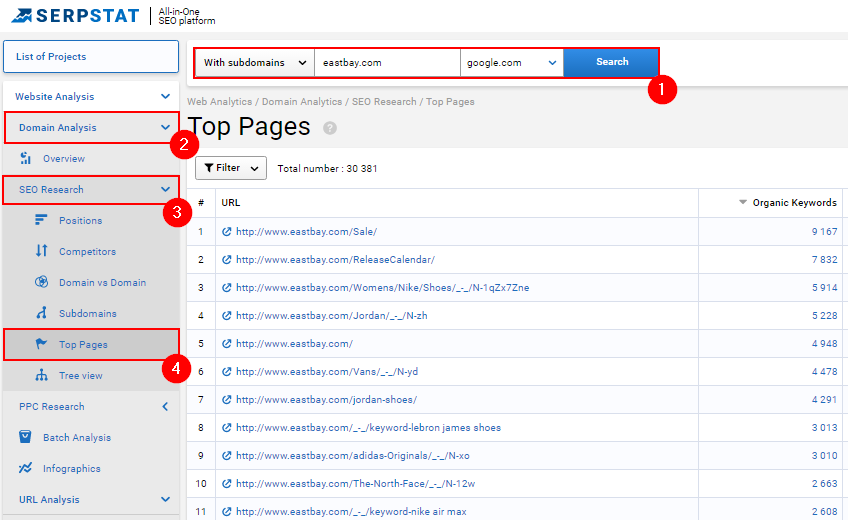
Task: Click the Batch Analysis icon
Action: coord(25,437)
